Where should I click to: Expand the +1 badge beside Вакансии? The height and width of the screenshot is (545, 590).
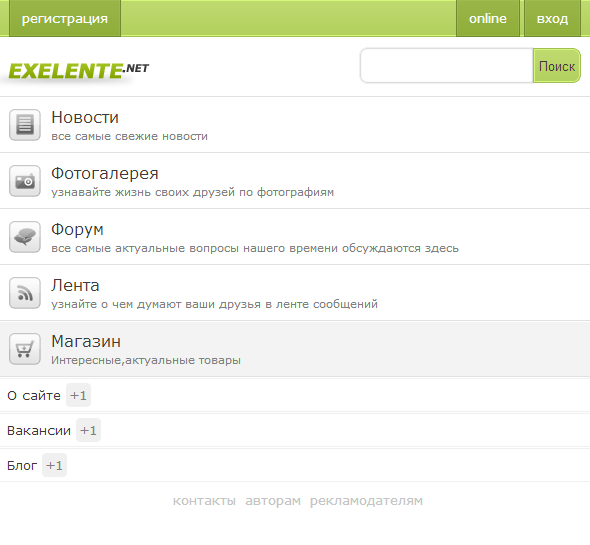[88, 430]
